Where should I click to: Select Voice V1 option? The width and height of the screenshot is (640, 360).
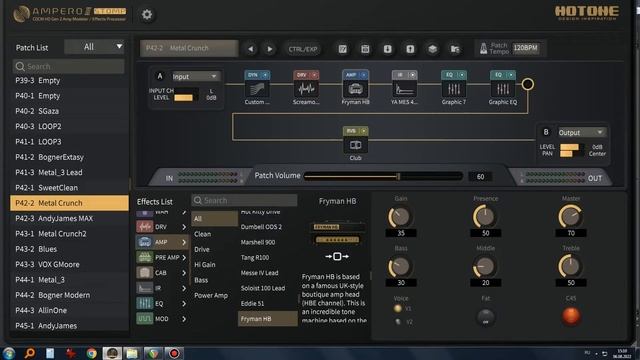pos(398,308)
